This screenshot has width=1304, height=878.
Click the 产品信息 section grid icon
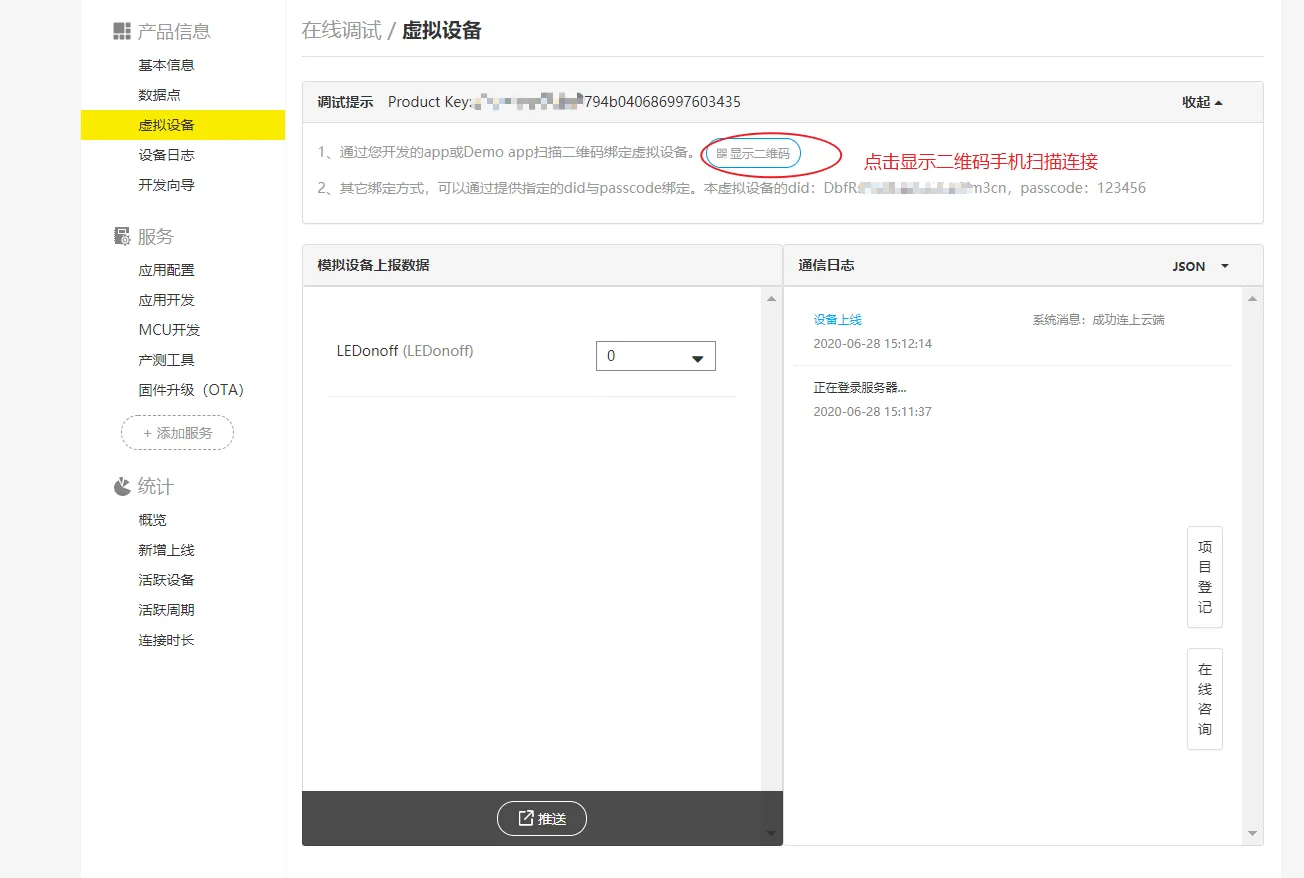tap(122, 31)
